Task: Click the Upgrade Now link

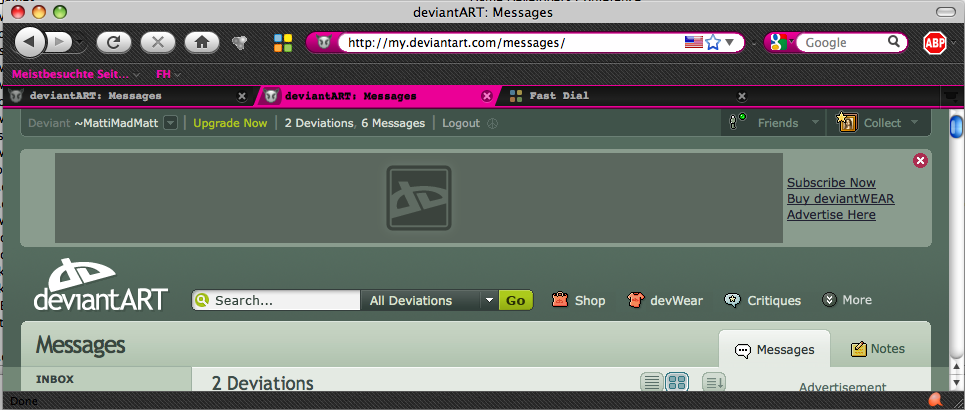Action: [x=230, y=123]
